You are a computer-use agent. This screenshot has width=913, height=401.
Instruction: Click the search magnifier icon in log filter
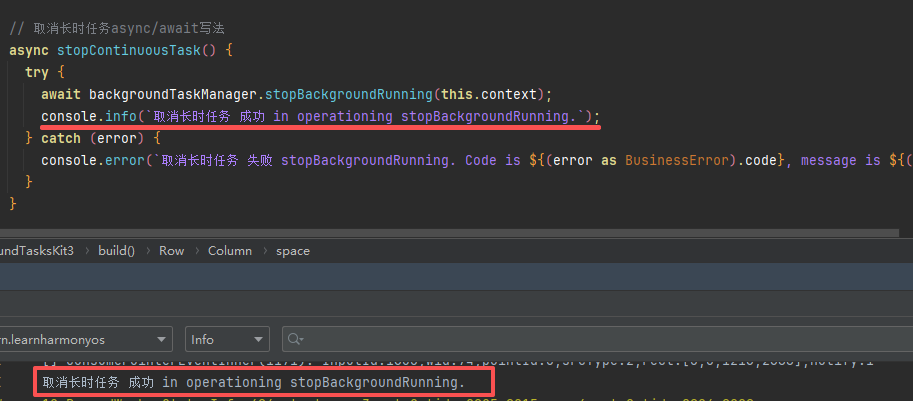296,339
